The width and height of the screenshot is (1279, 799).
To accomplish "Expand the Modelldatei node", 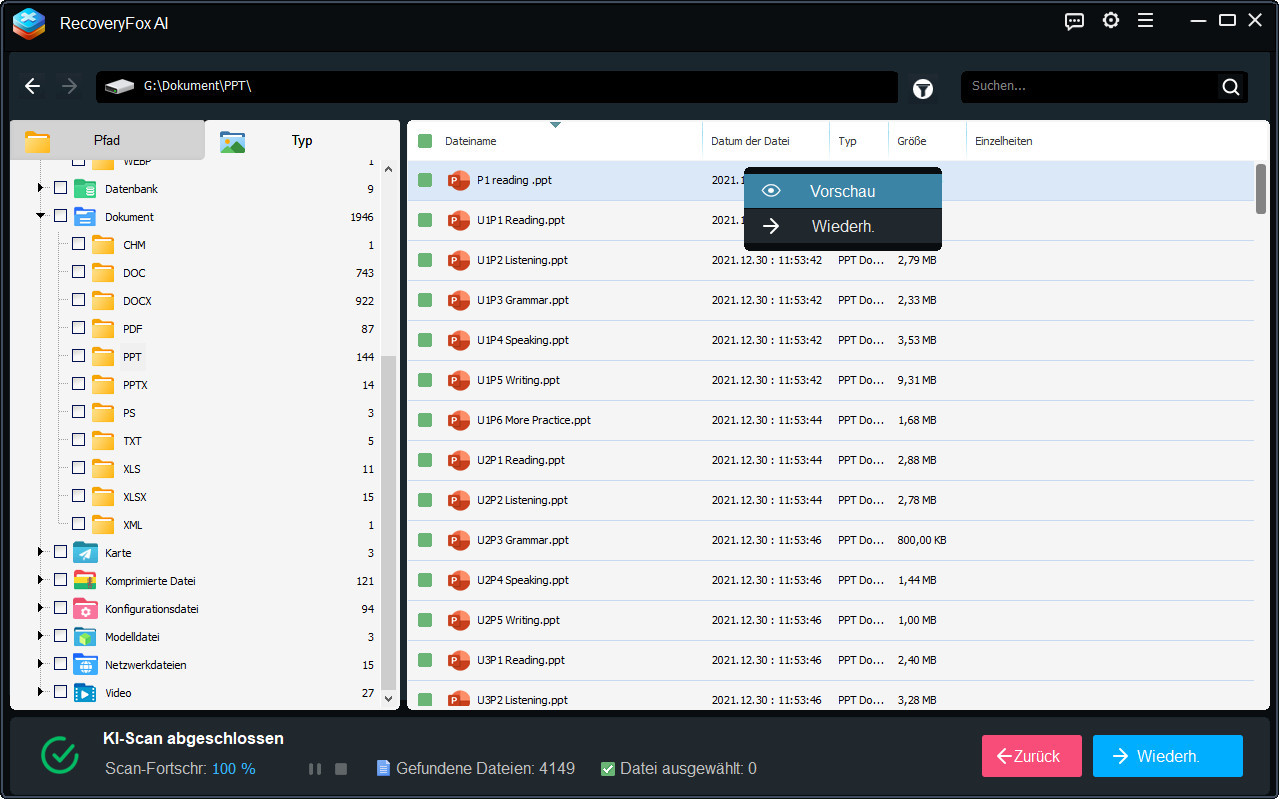I will pos(41,636).
